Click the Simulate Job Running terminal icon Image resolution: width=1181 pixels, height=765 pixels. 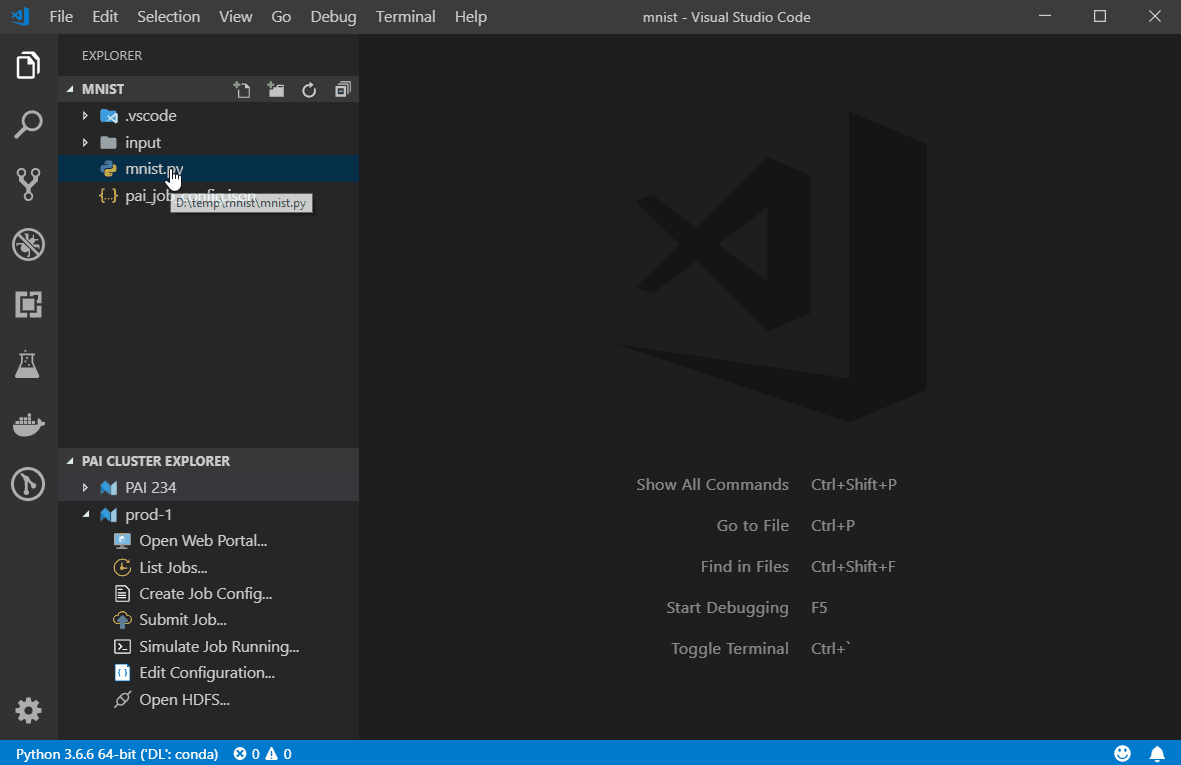pyautogui.click(x=122, y=646)
